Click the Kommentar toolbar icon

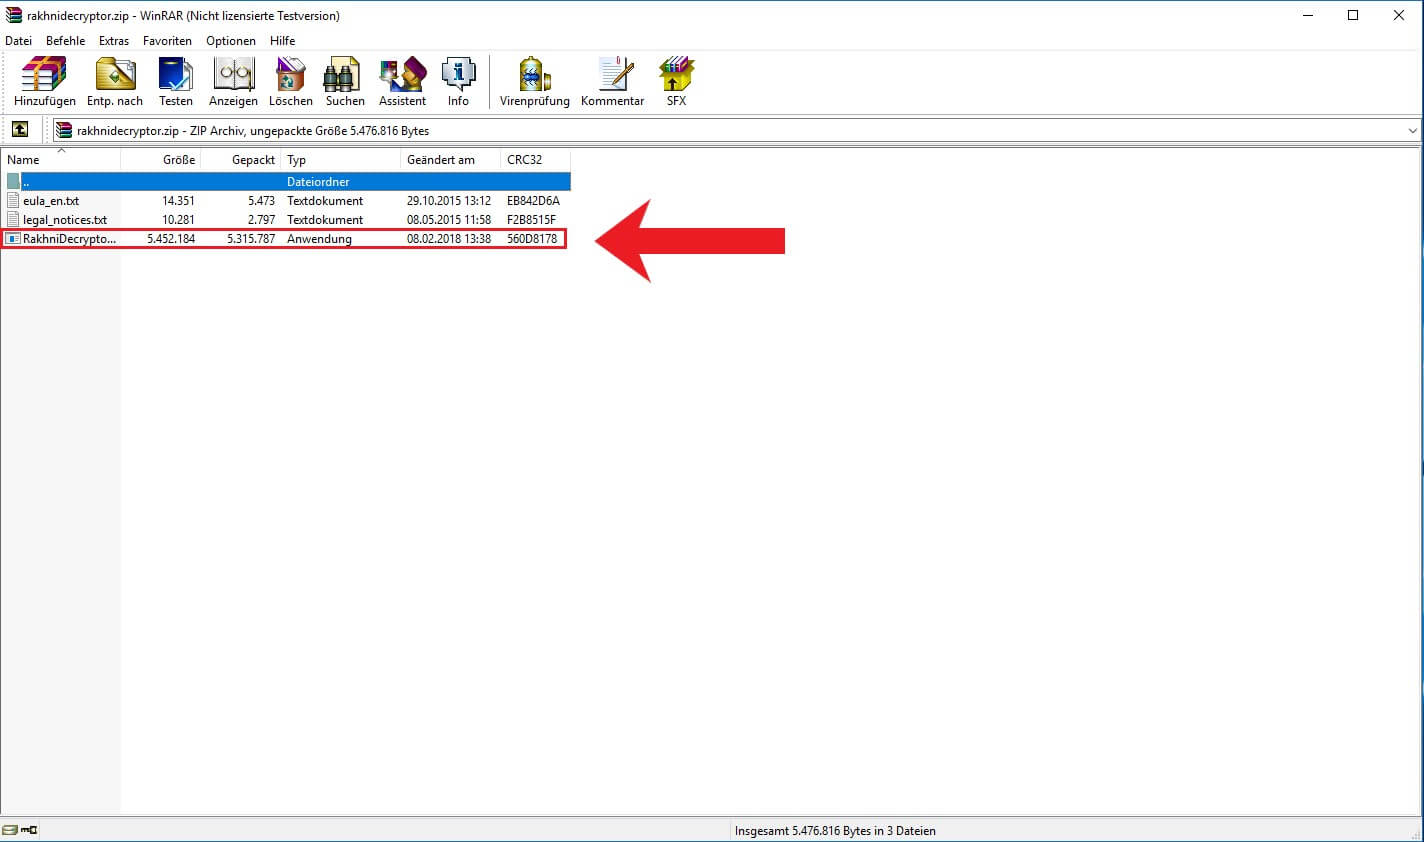(x=615, y=74)
